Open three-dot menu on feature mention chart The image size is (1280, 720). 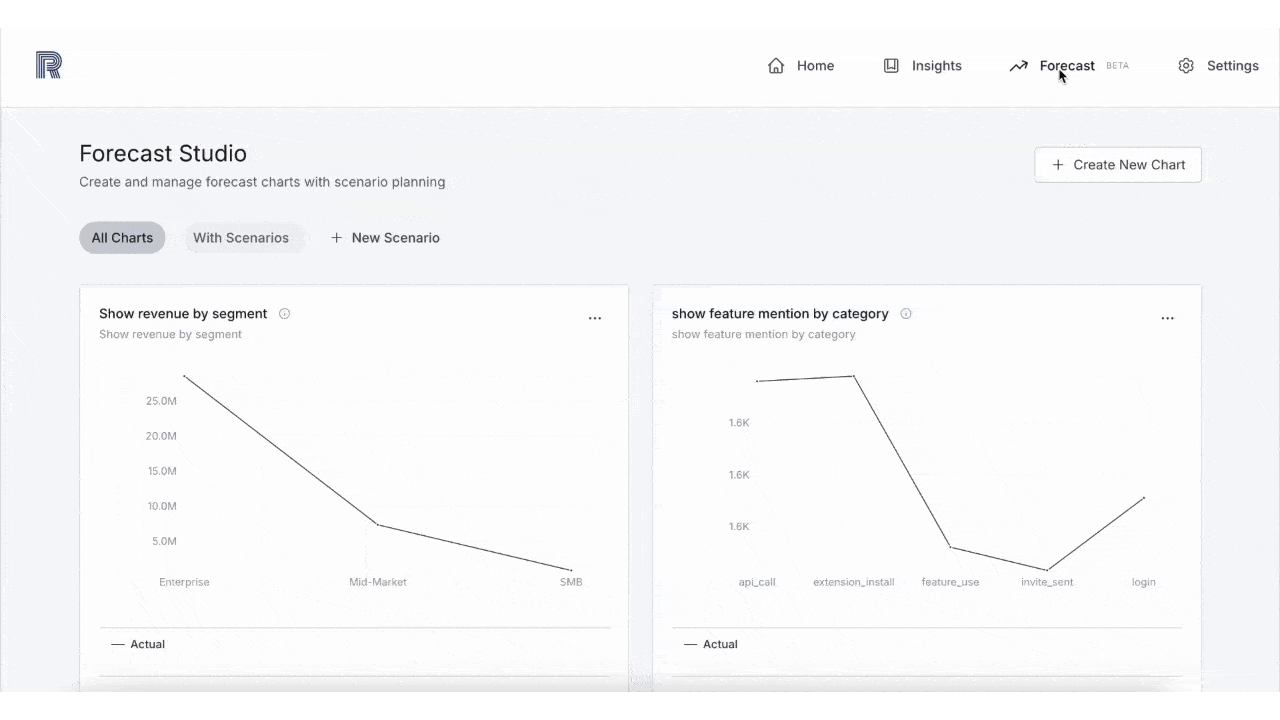1167,318
